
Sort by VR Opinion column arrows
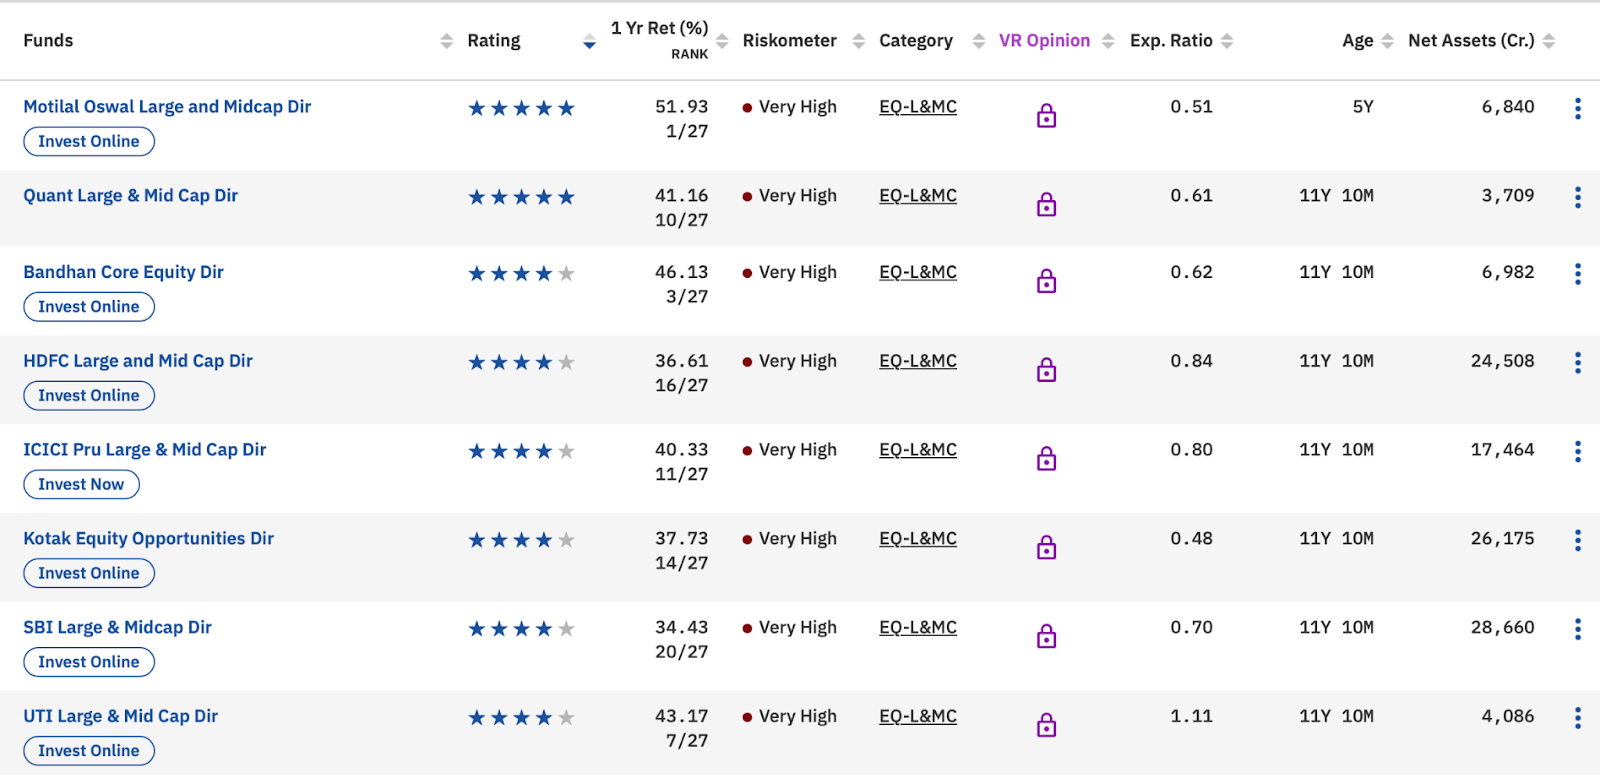pyautogui.click(x=1108, y=41)
